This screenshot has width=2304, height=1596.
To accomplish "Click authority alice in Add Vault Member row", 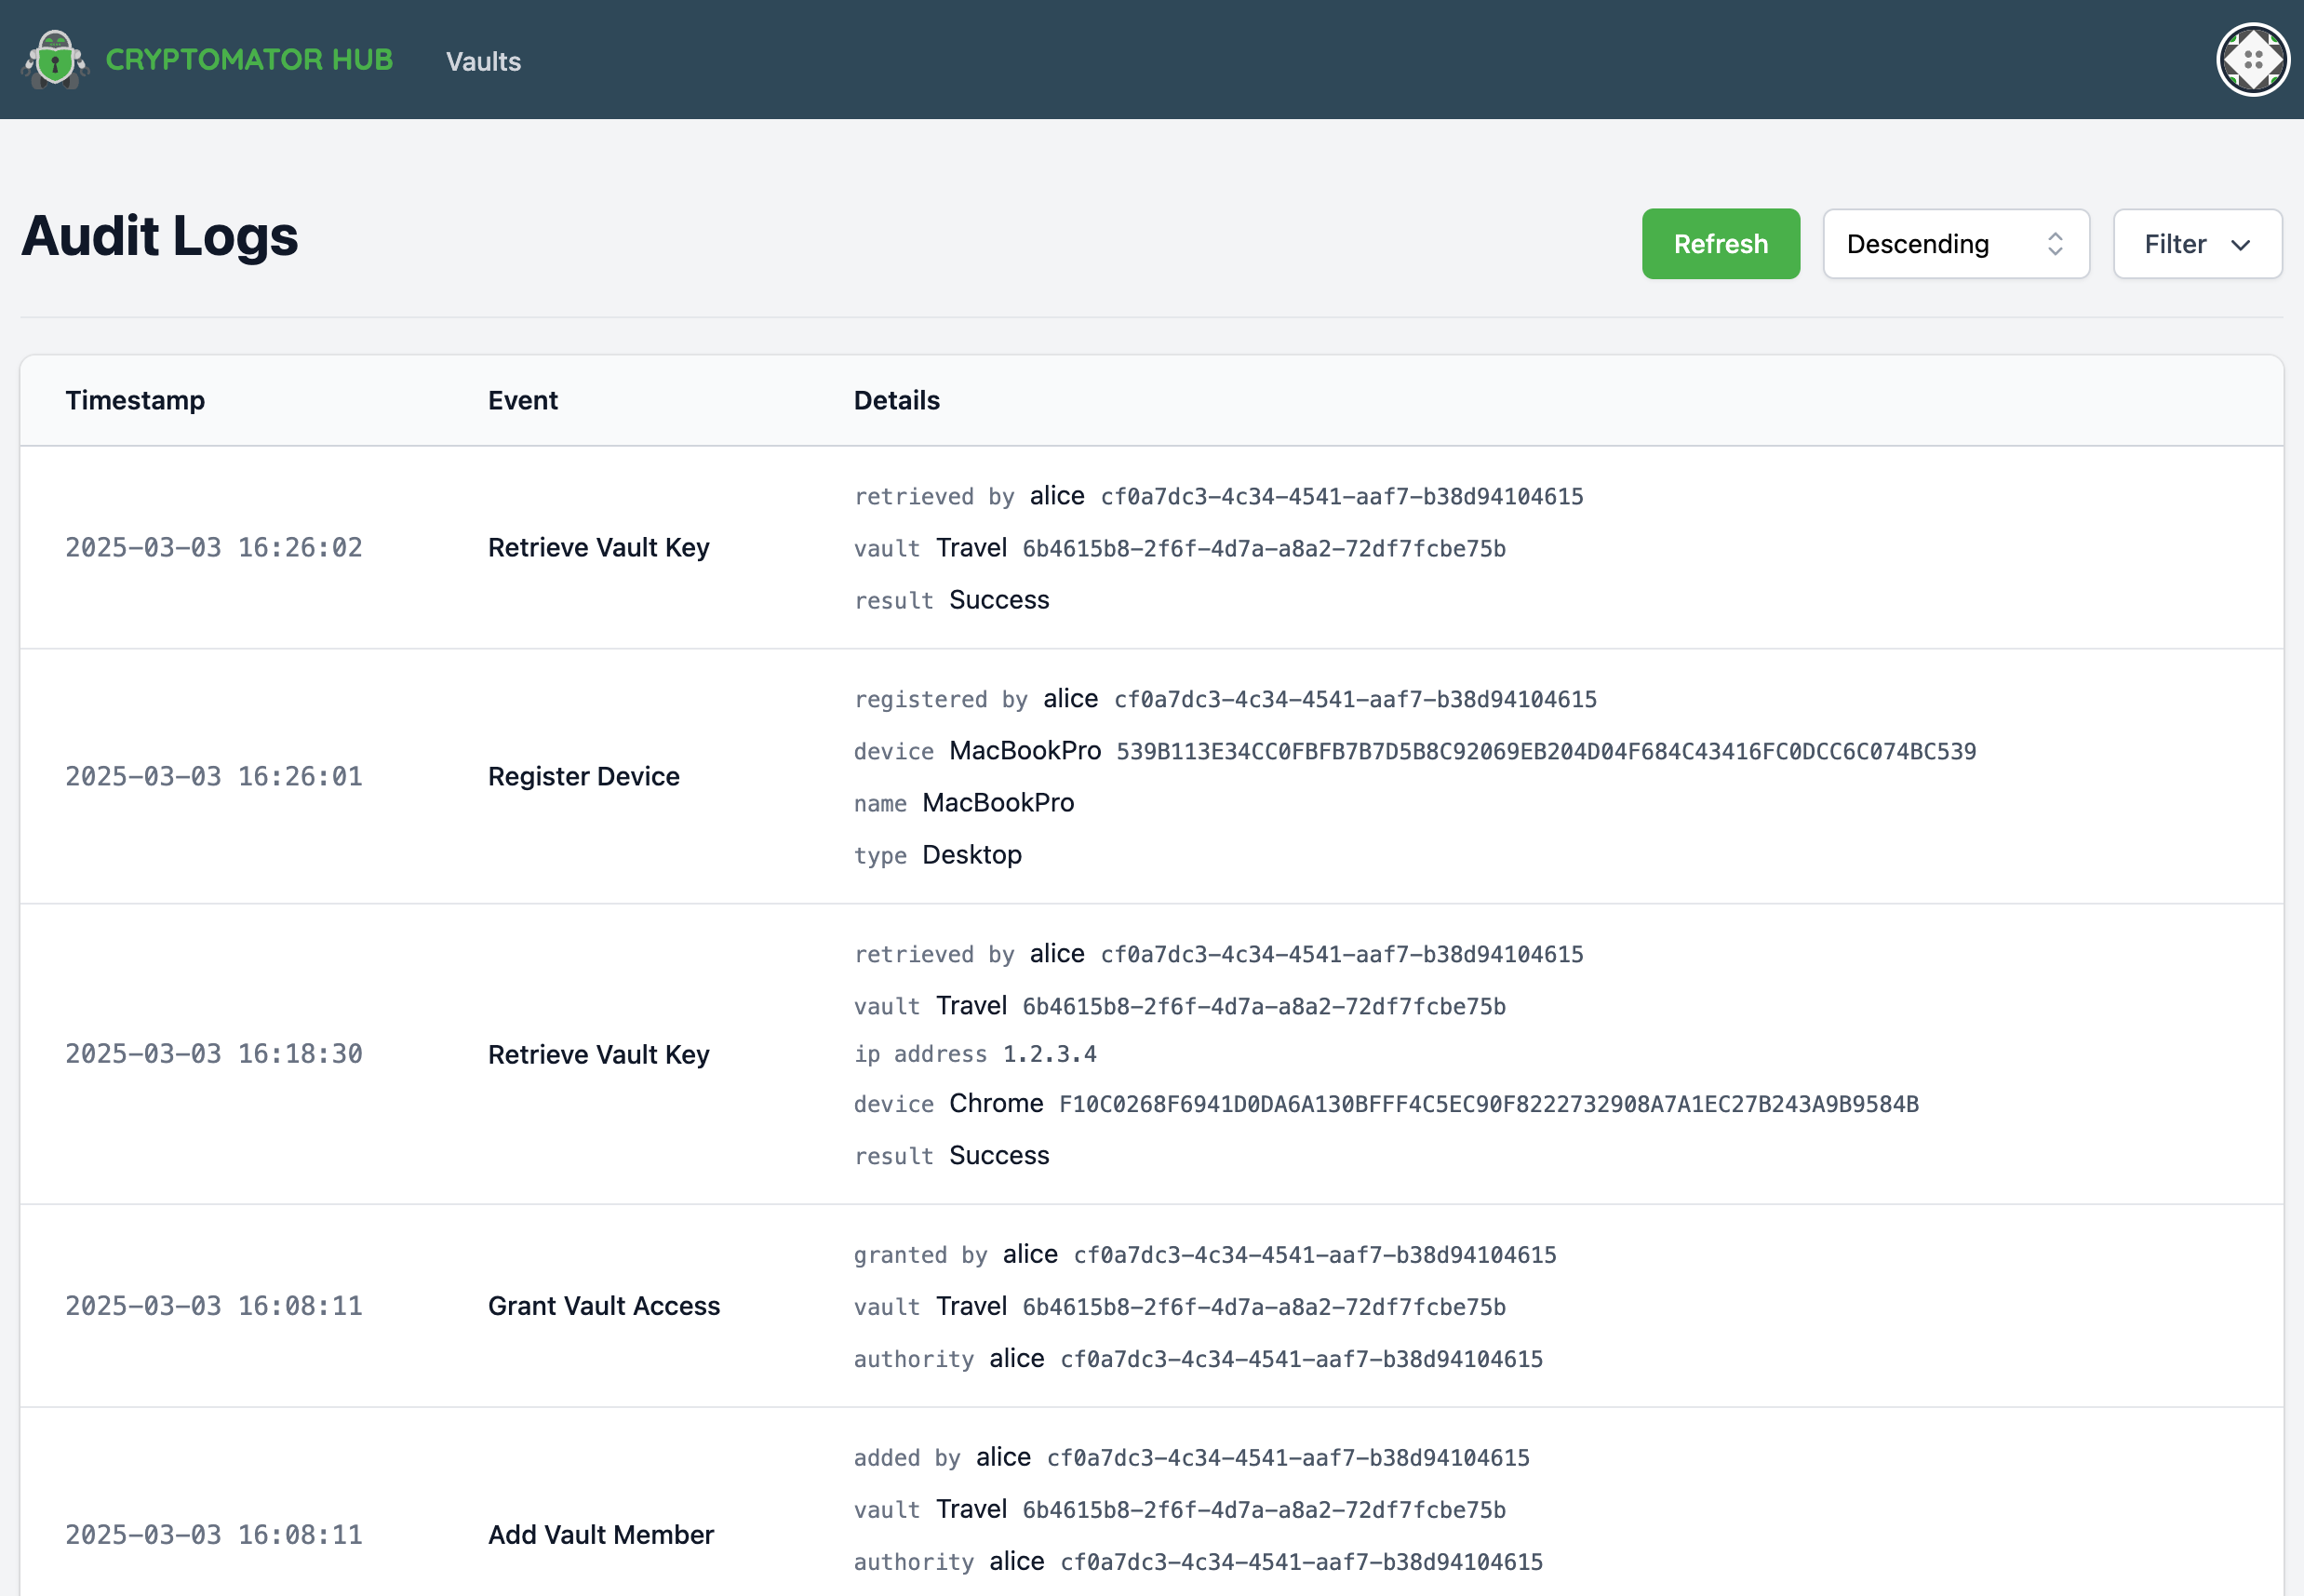I will [1016, 1561].
